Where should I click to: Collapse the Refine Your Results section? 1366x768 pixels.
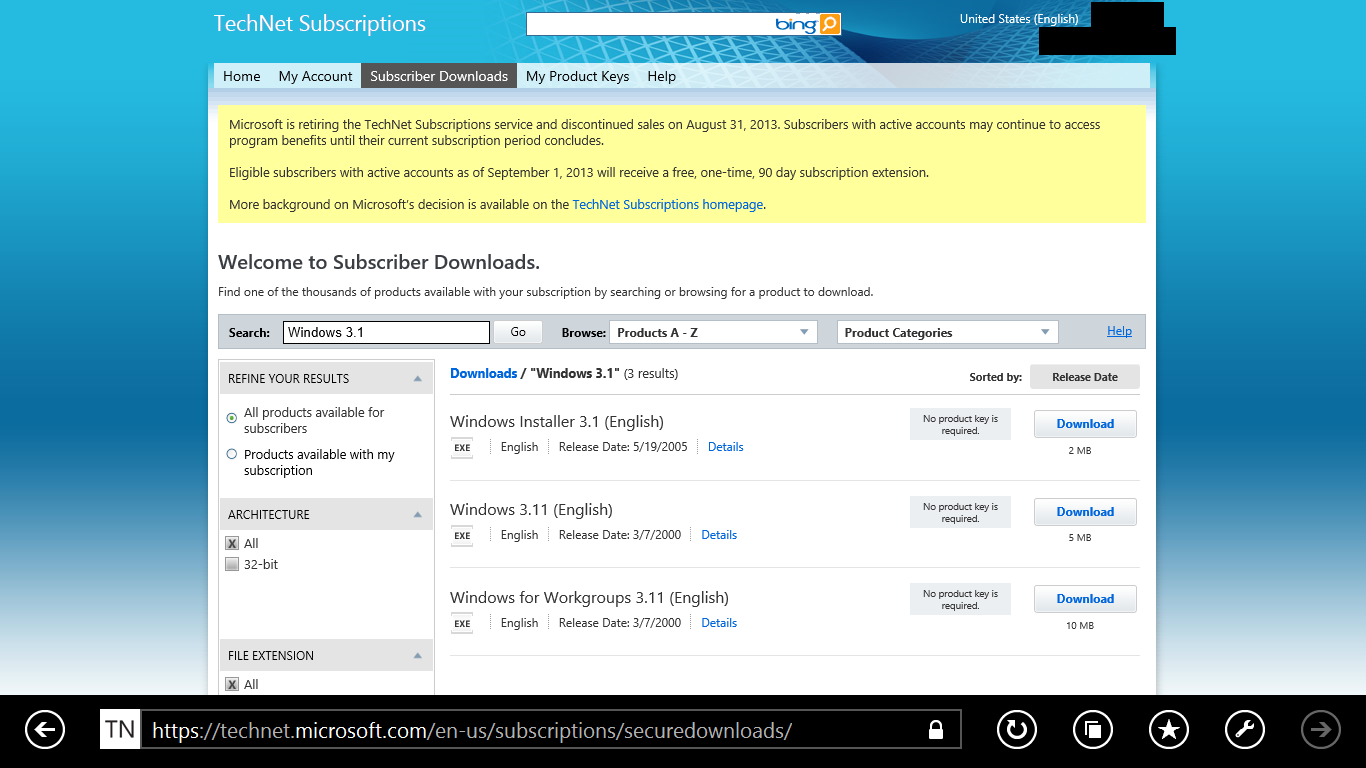click(x=418, y=379)
